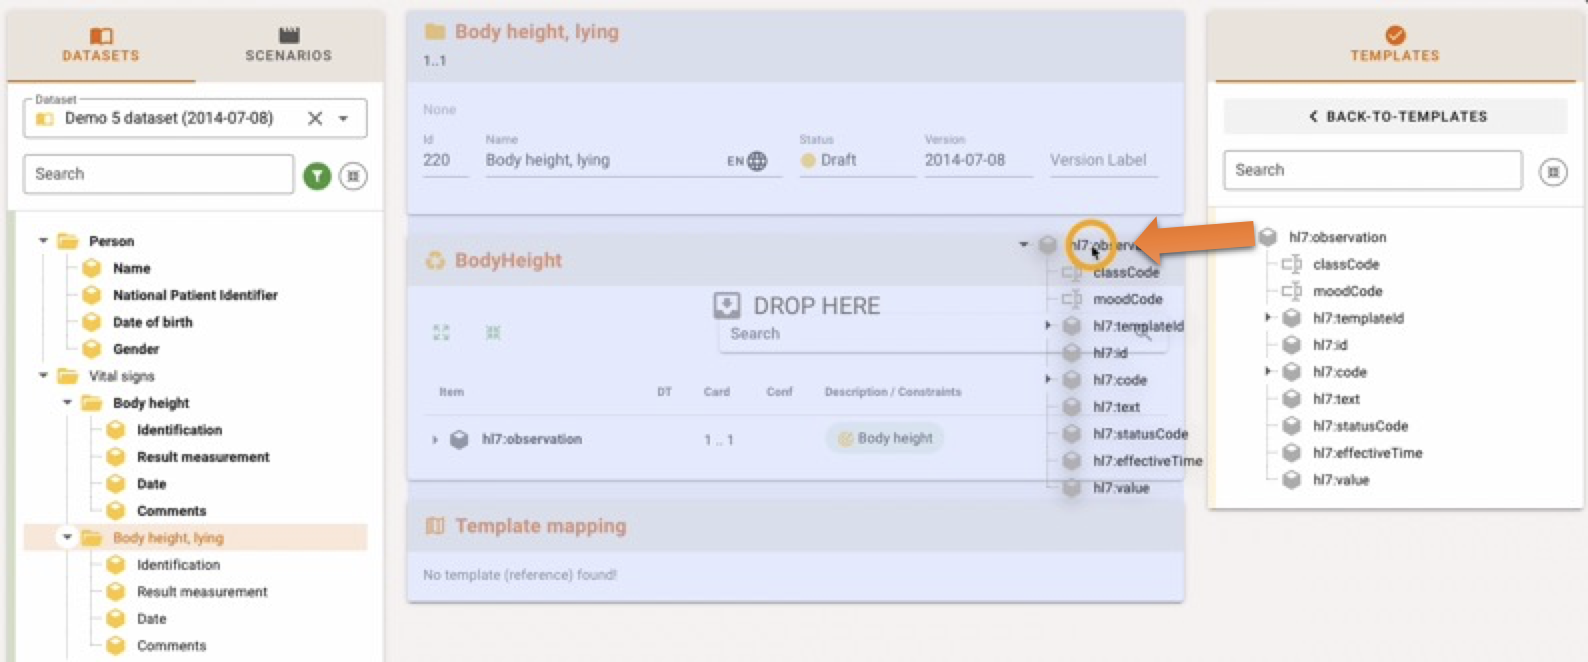Click the Body height concept chip
The image size is (1588, 662).
(885, 438)
